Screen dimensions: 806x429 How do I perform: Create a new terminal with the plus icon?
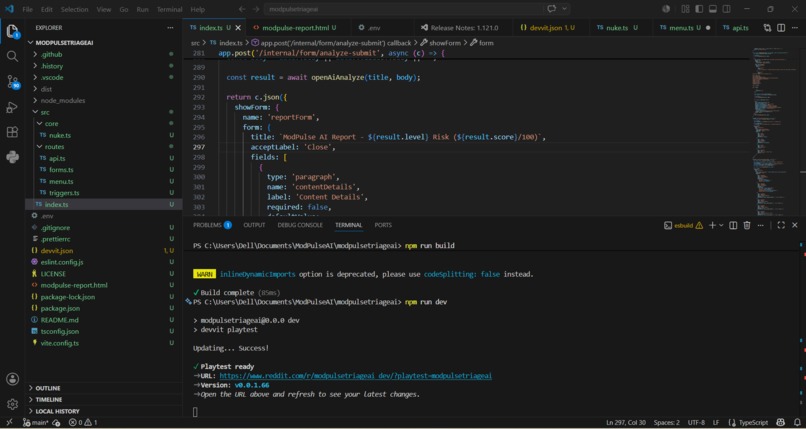click(x=712, y=225)
